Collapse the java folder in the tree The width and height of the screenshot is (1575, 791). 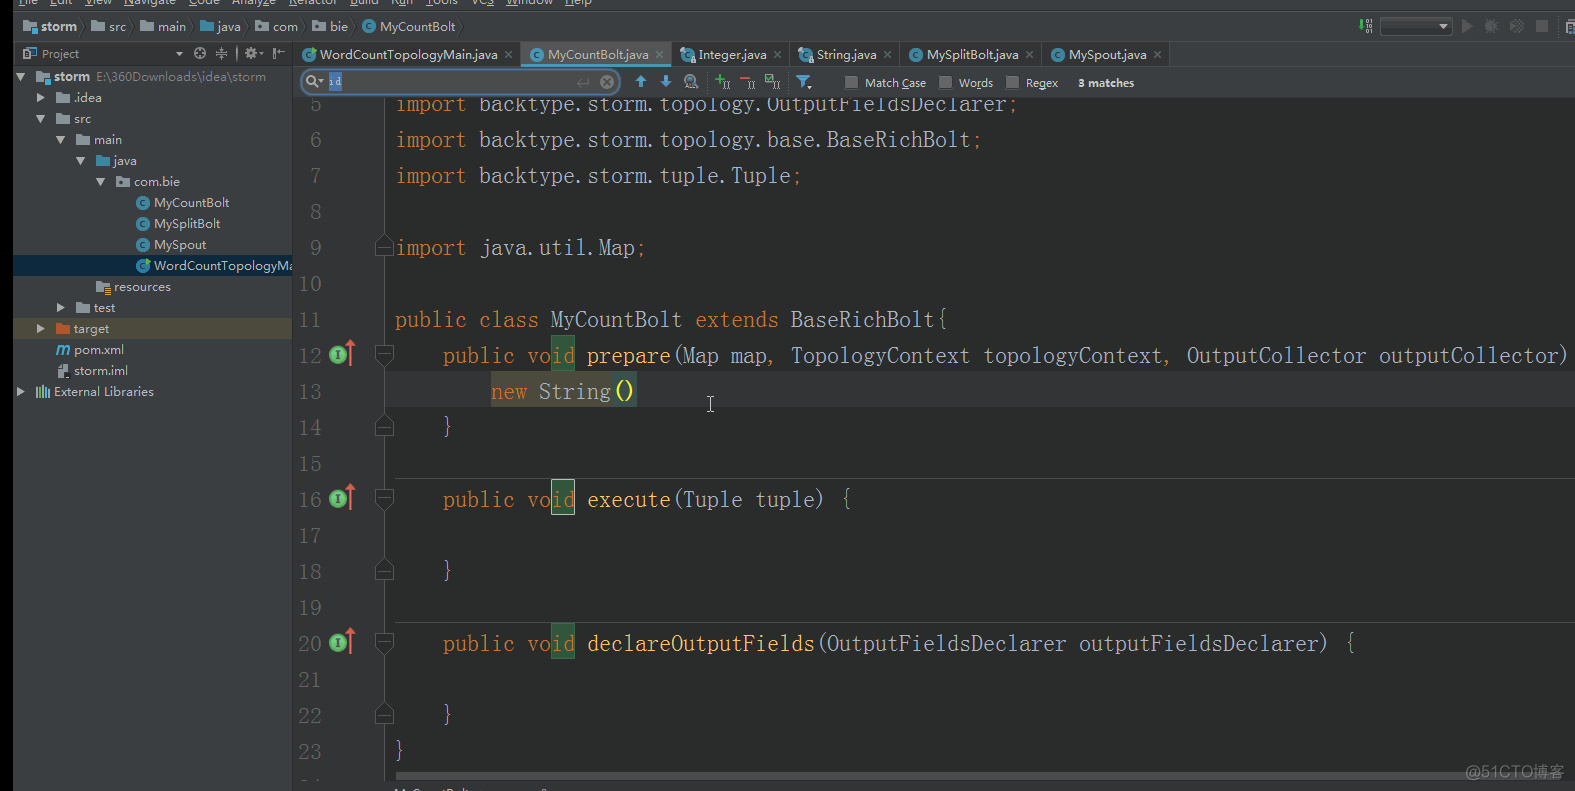81,160
